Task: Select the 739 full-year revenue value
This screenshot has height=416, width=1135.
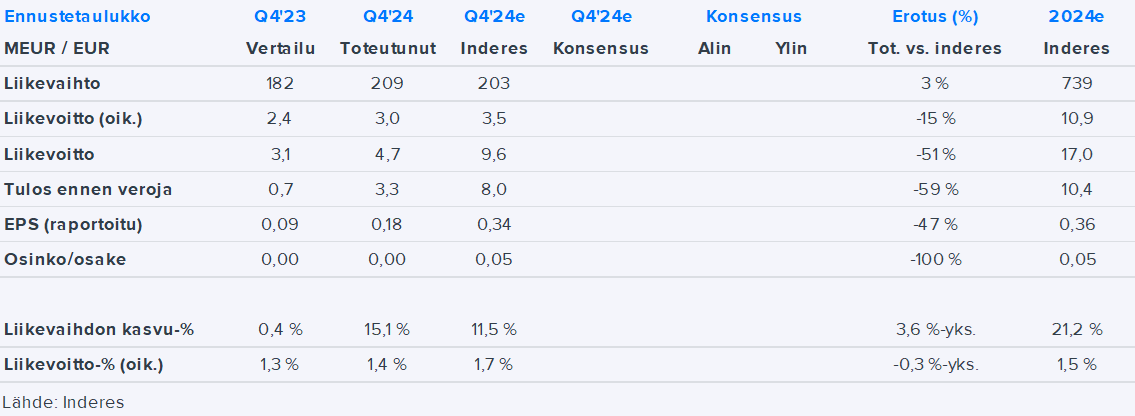Action: [1079, 84]
